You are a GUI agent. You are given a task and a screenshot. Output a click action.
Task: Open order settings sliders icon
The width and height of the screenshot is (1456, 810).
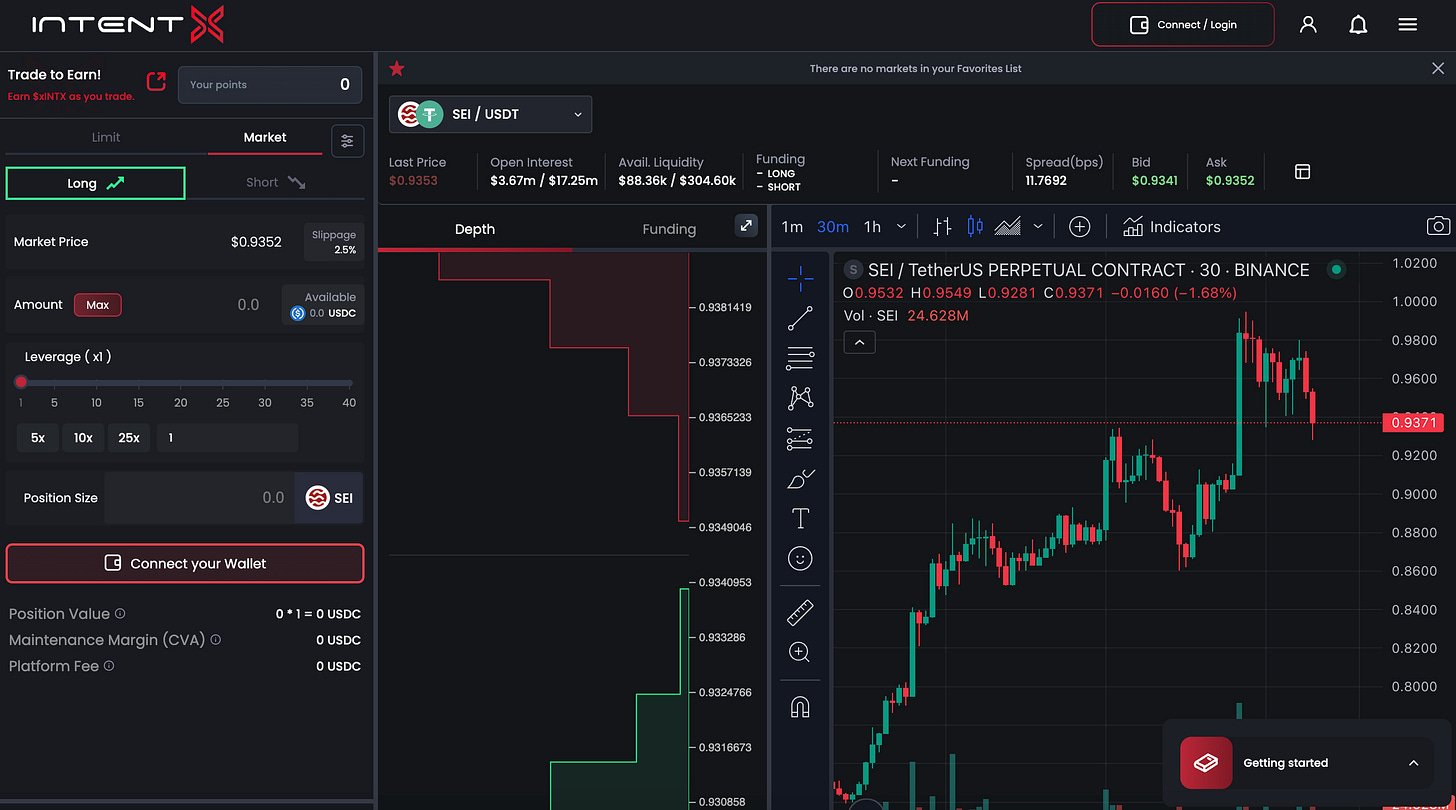pyautogui.click(x=347, y=141)
